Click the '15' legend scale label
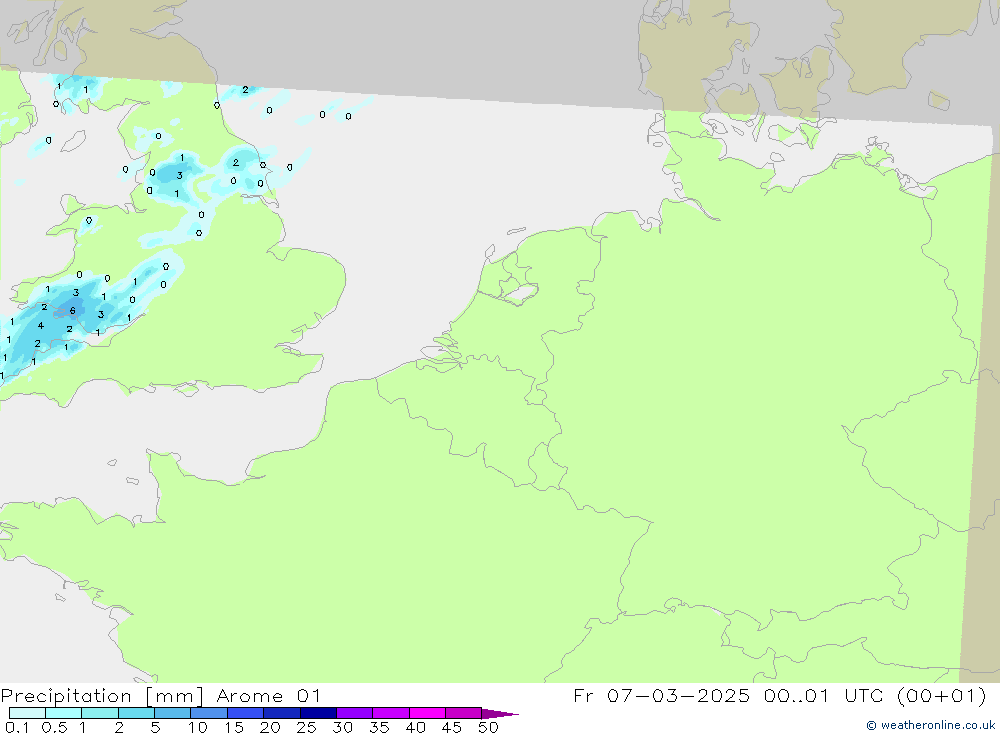1000x733 pixels. [x=234, y=727]
